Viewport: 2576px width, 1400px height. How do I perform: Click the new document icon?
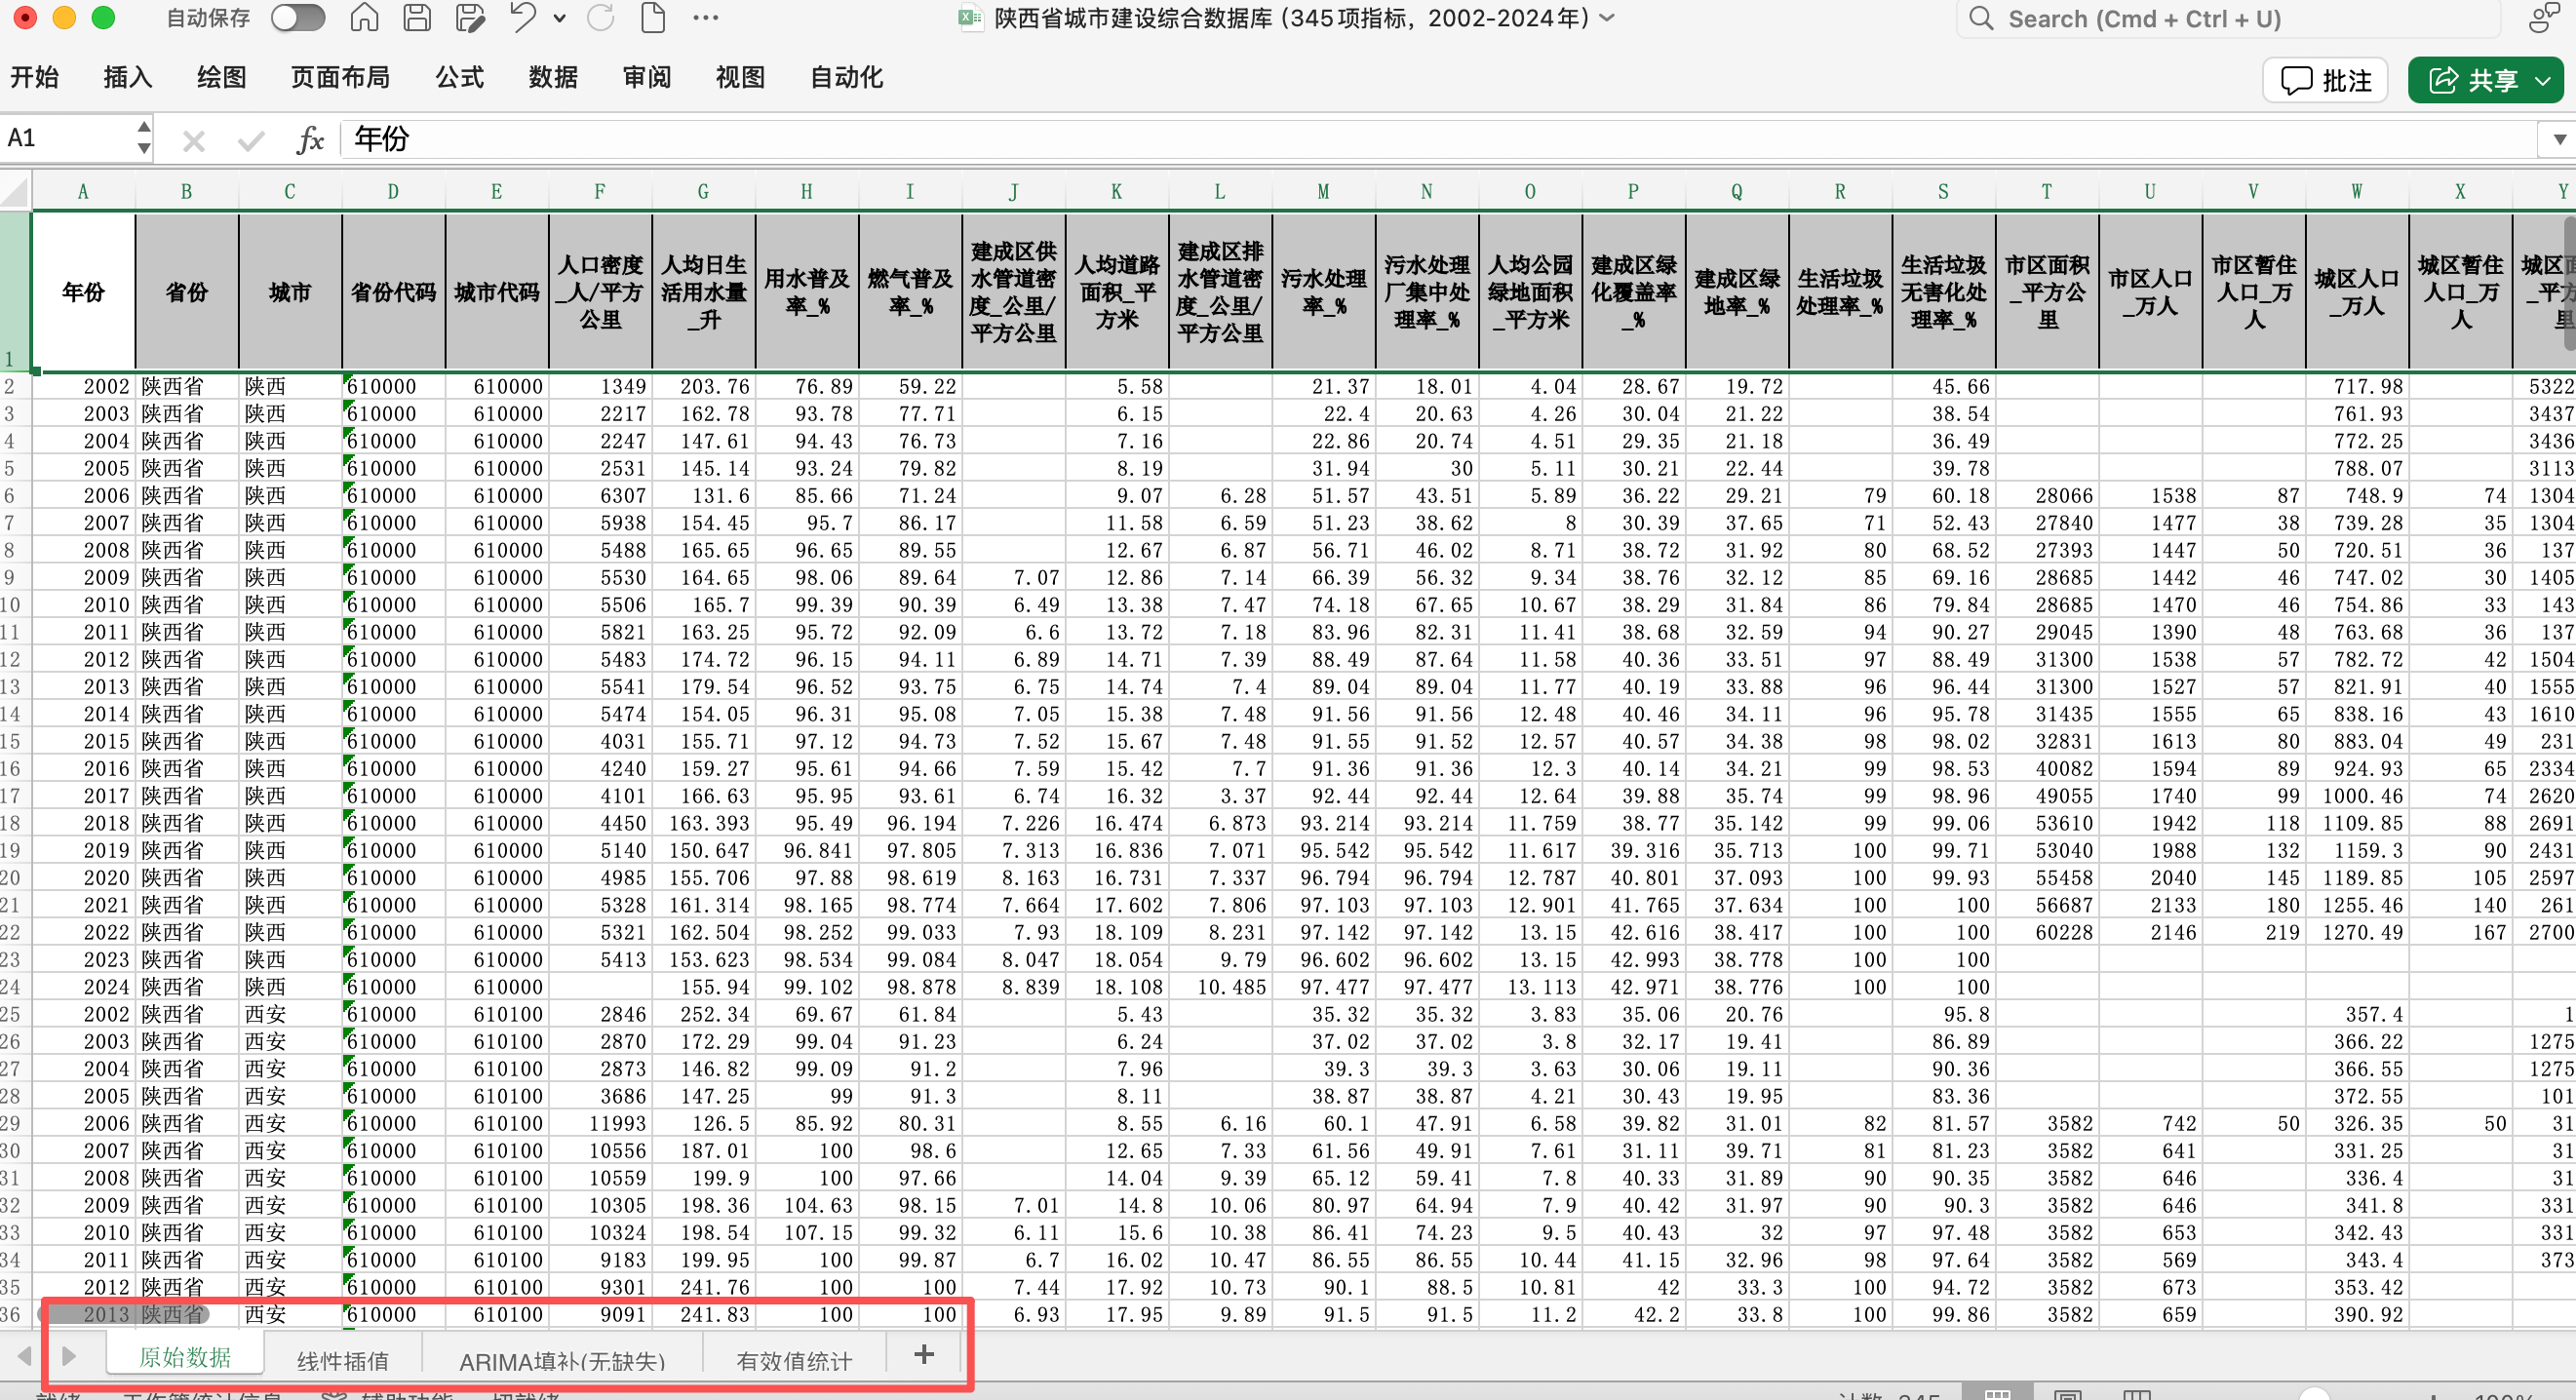(652, 18)
